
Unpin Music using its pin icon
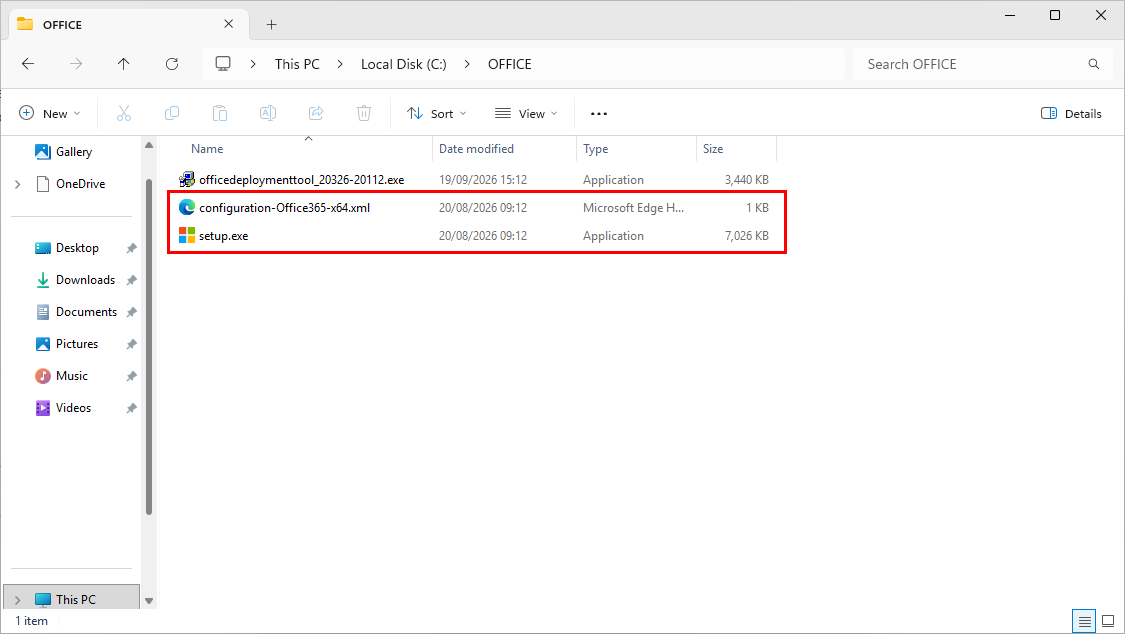[x=131, y=376]
